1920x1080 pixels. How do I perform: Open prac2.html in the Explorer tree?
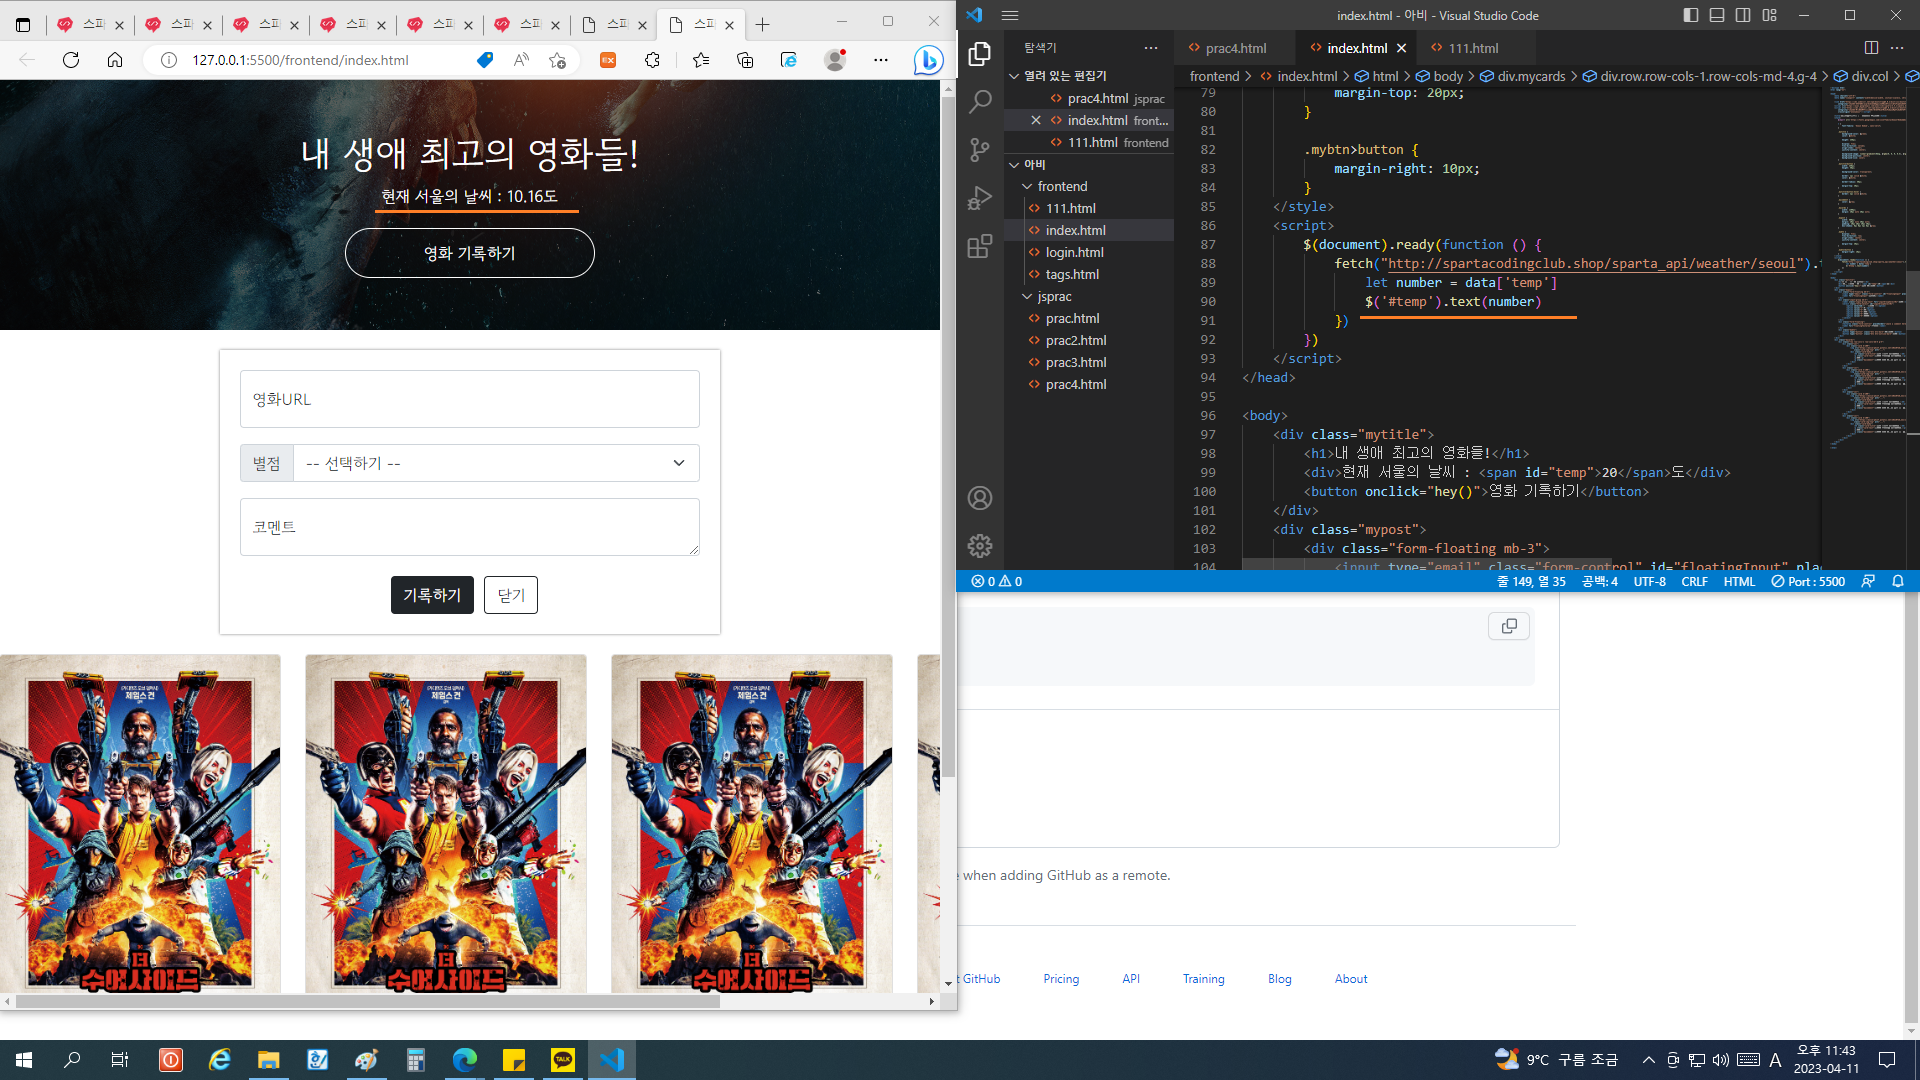pos(1076,340)
